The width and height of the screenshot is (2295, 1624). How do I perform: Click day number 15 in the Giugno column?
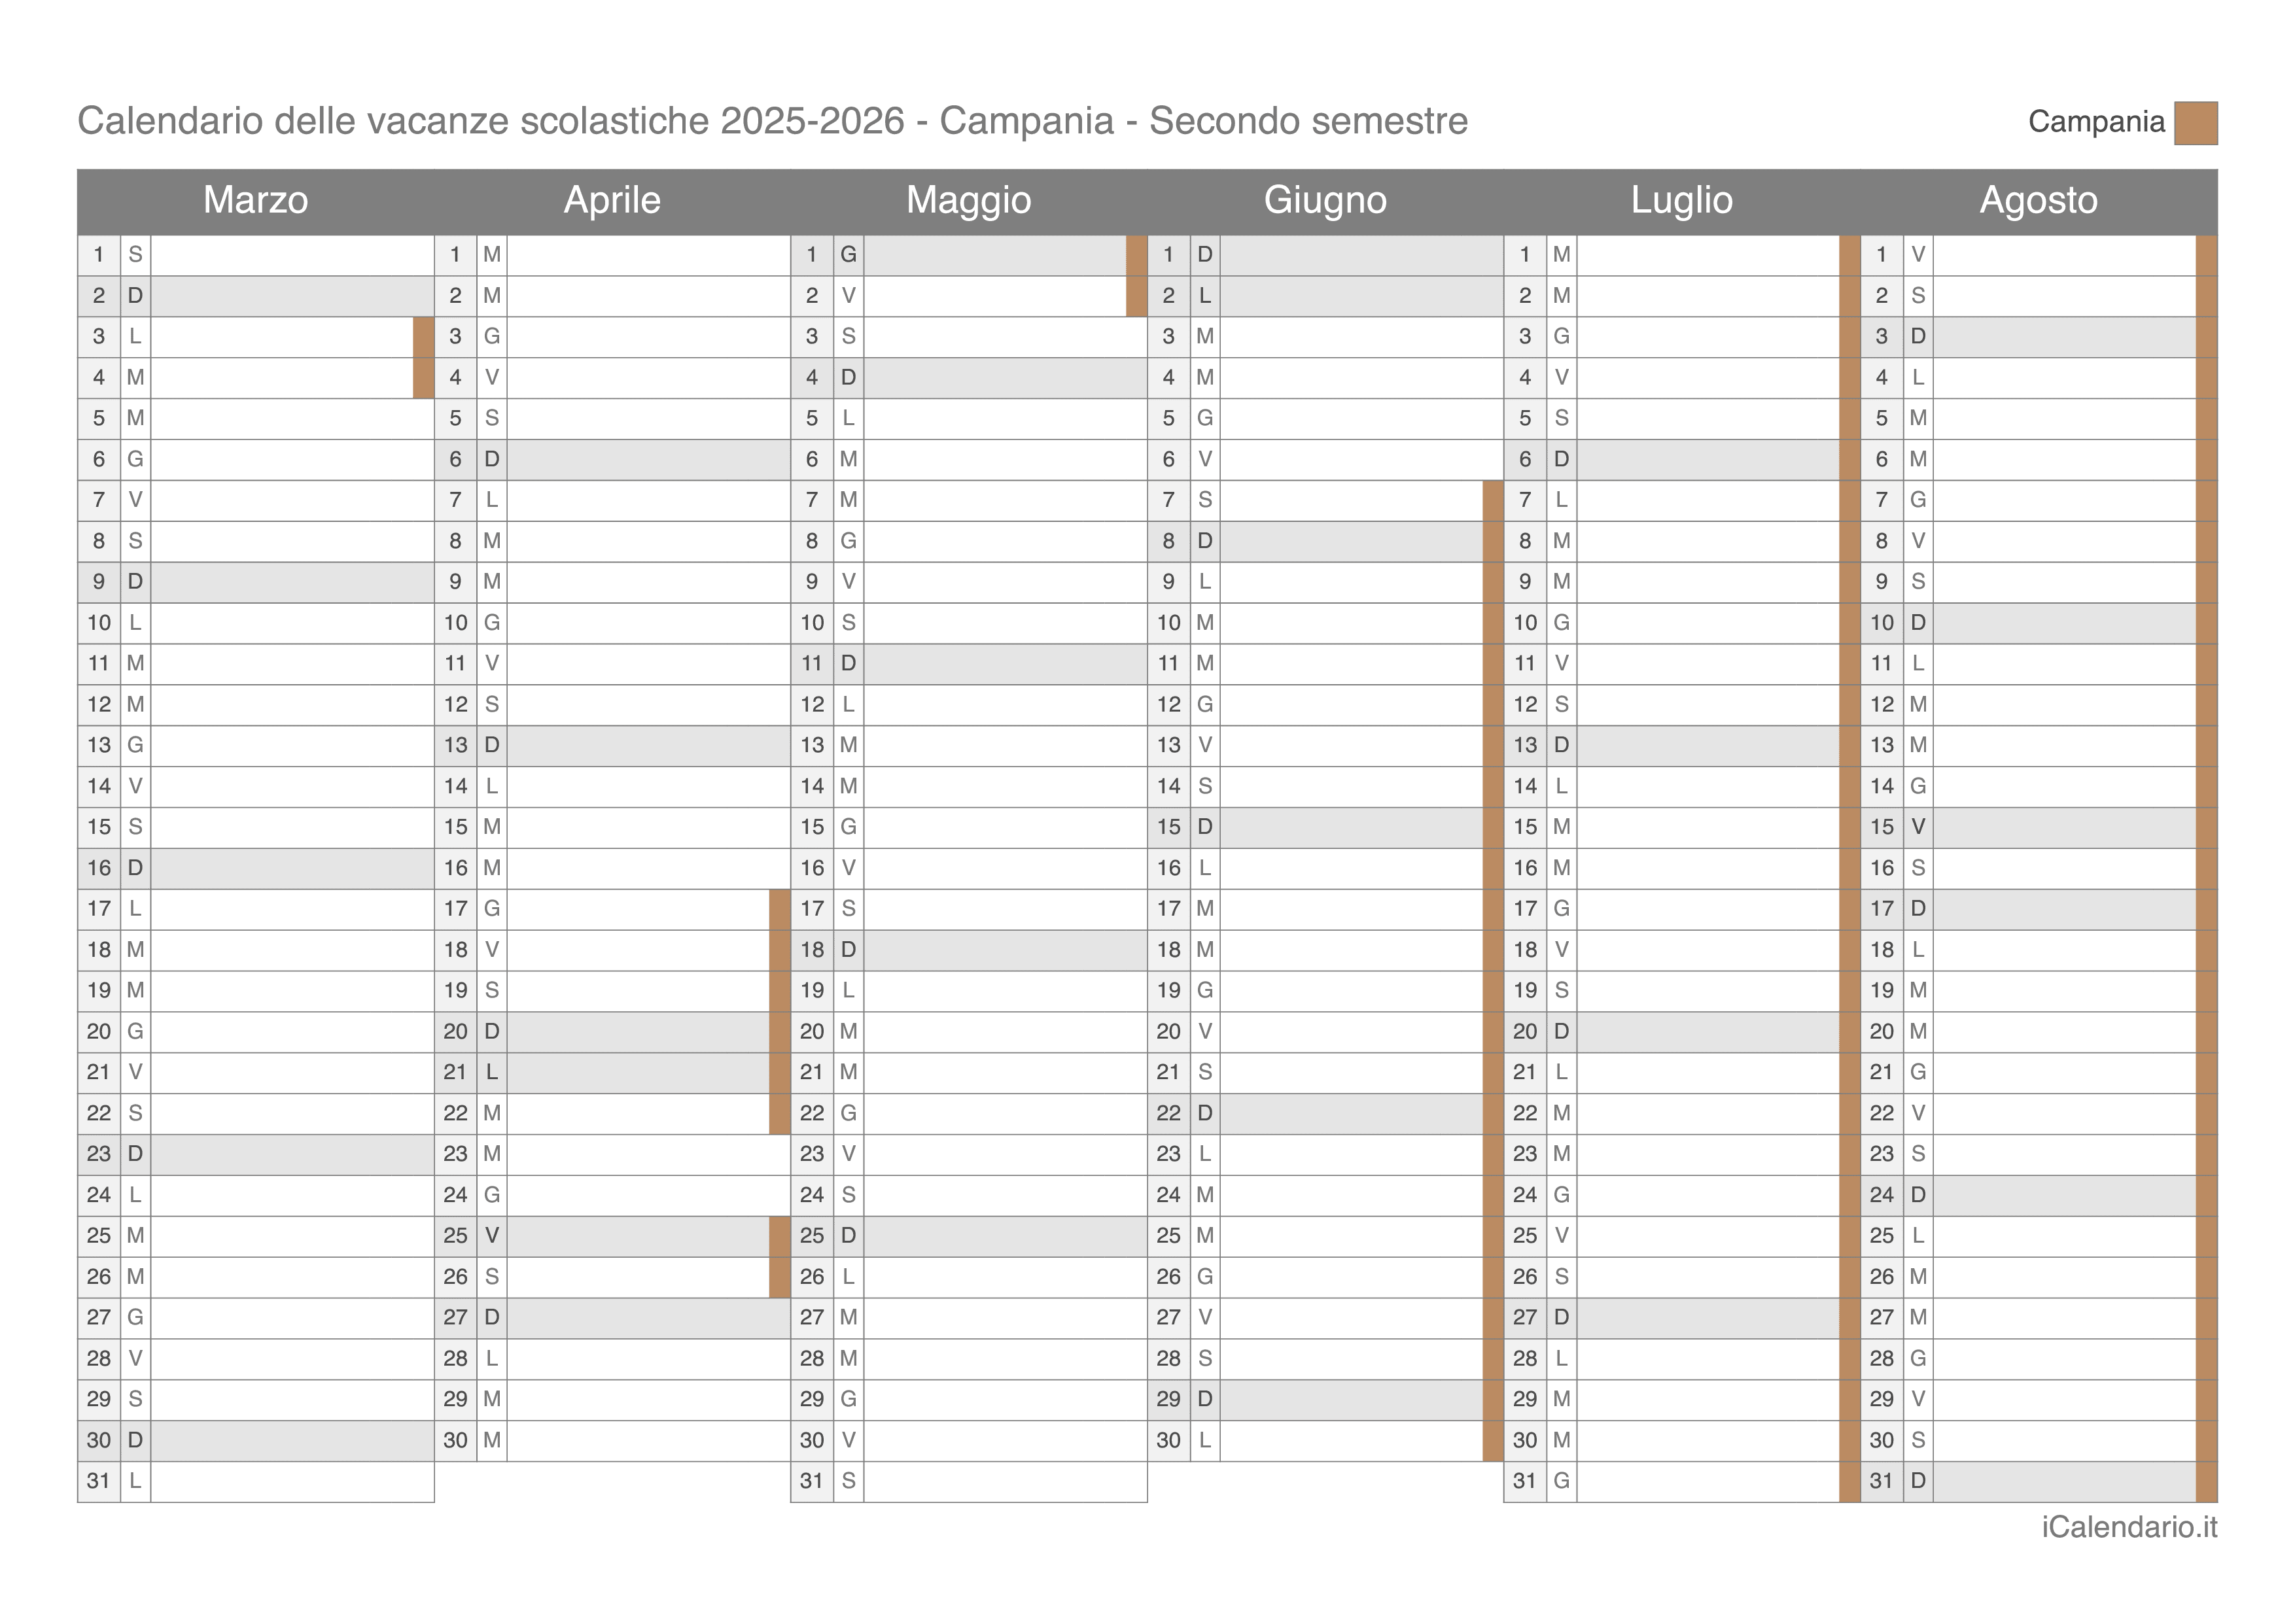[1169, 827]
